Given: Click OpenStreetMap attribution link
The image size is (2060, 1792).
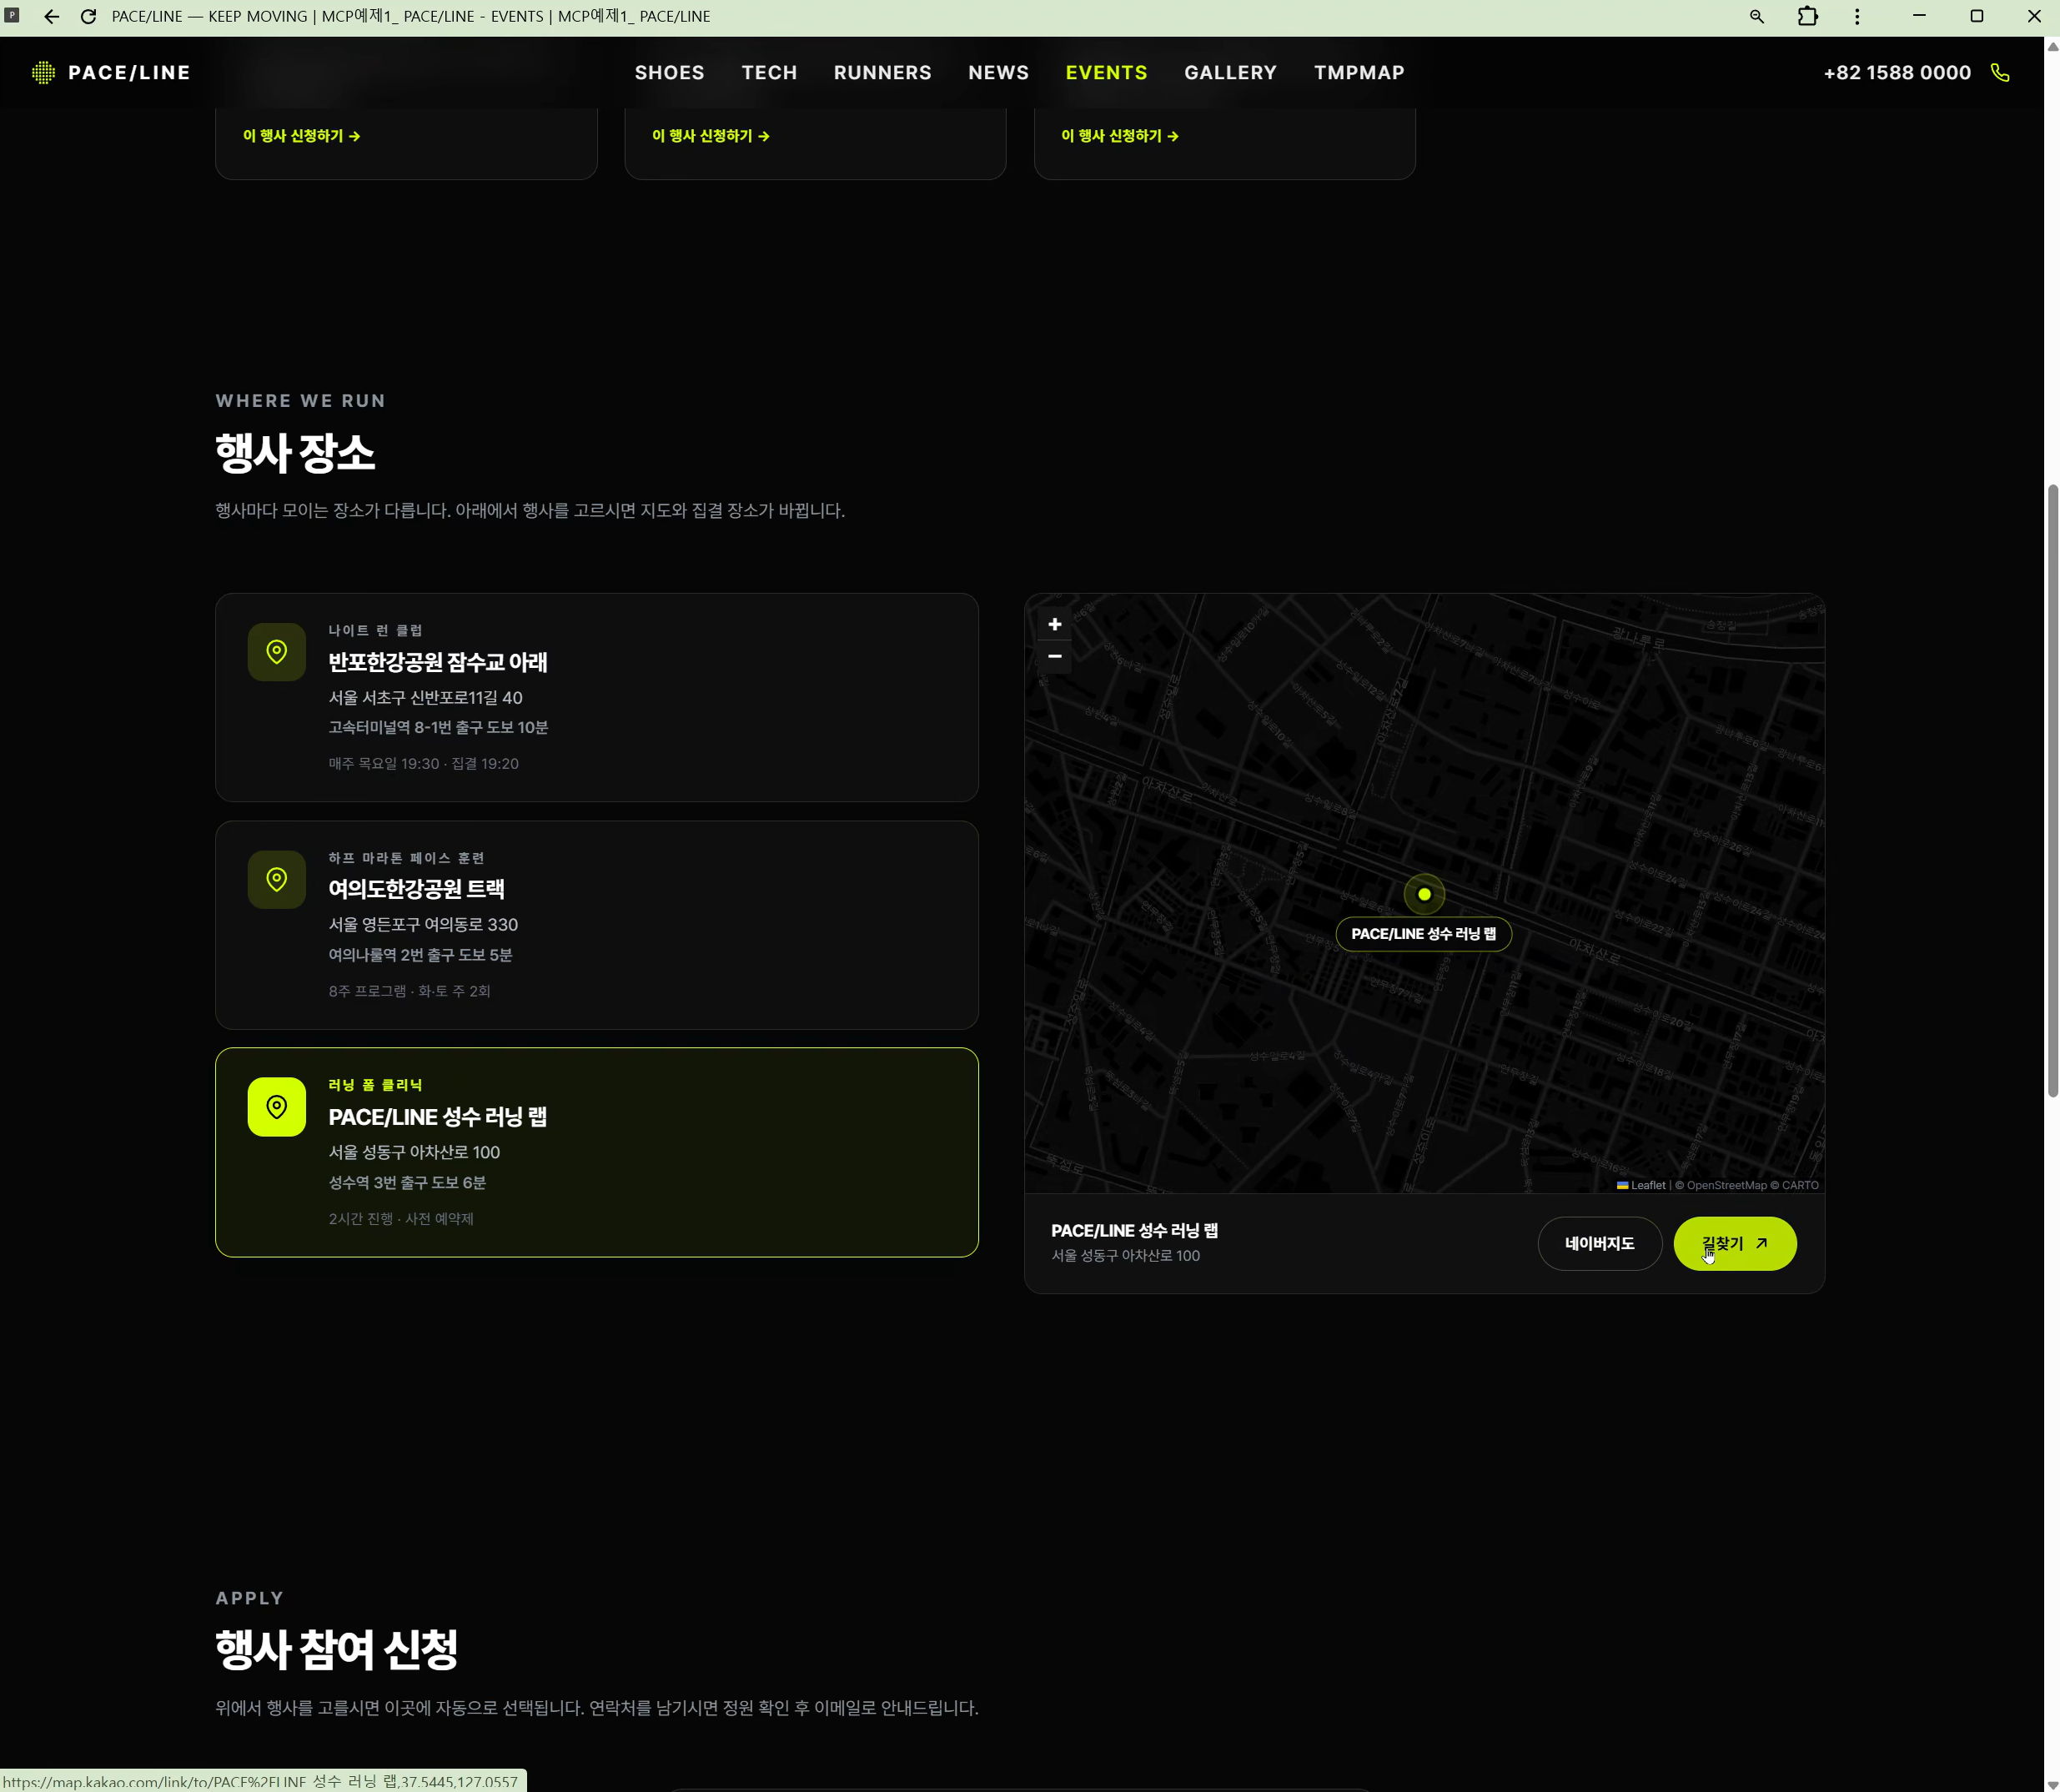Looking at the screenshot, I should (1726, 1185).
